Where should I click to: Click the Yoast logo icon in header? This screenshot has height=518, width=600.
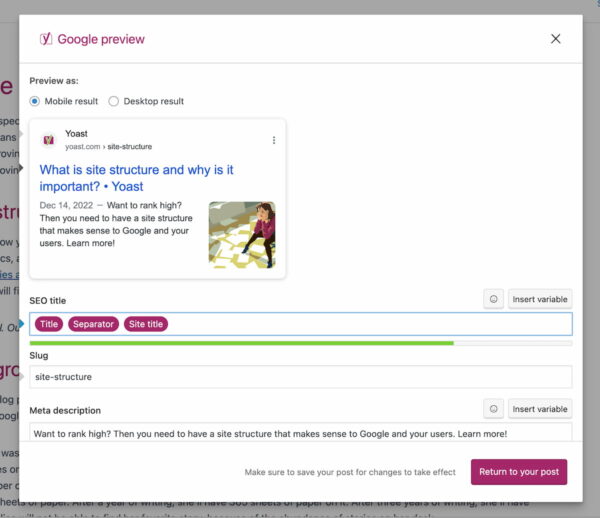click(46, 39)
